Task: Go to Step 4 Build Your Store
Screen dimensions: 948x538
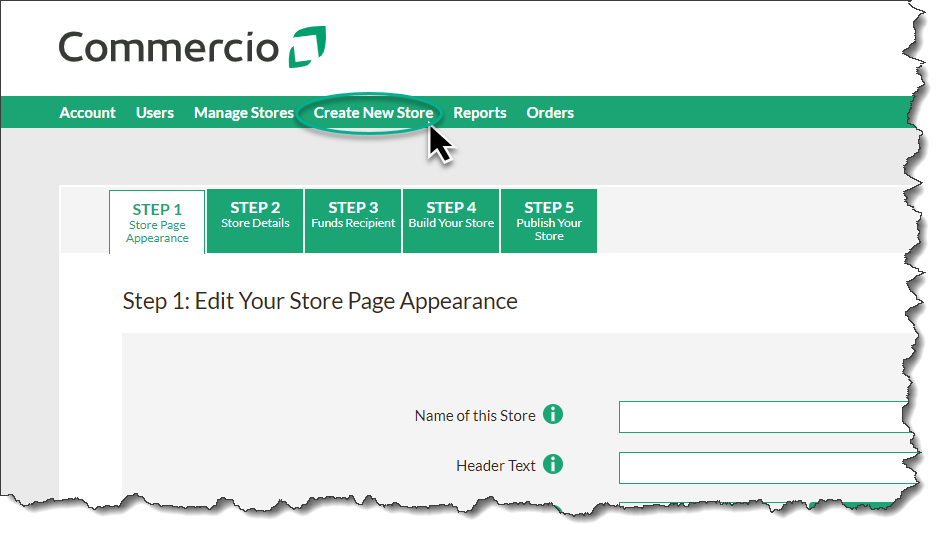Action: click(x=451, y=221)
